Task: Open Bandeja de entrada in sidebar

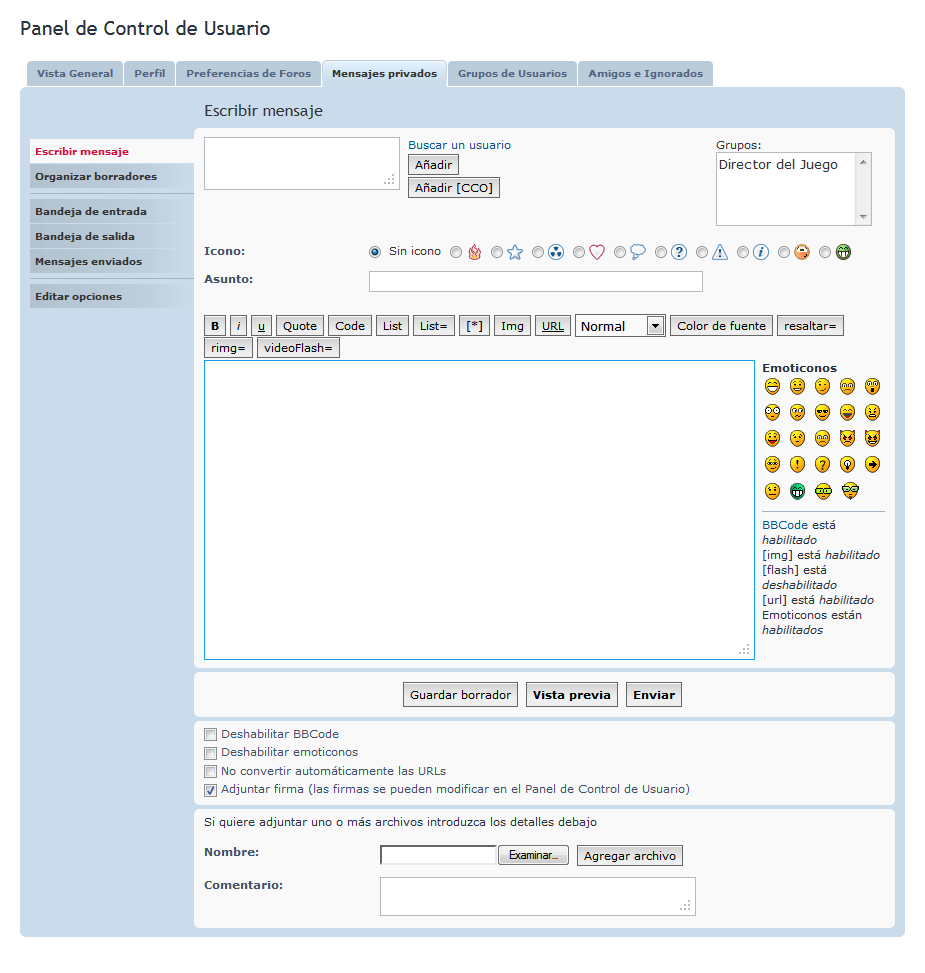Action: pos(91,212)
